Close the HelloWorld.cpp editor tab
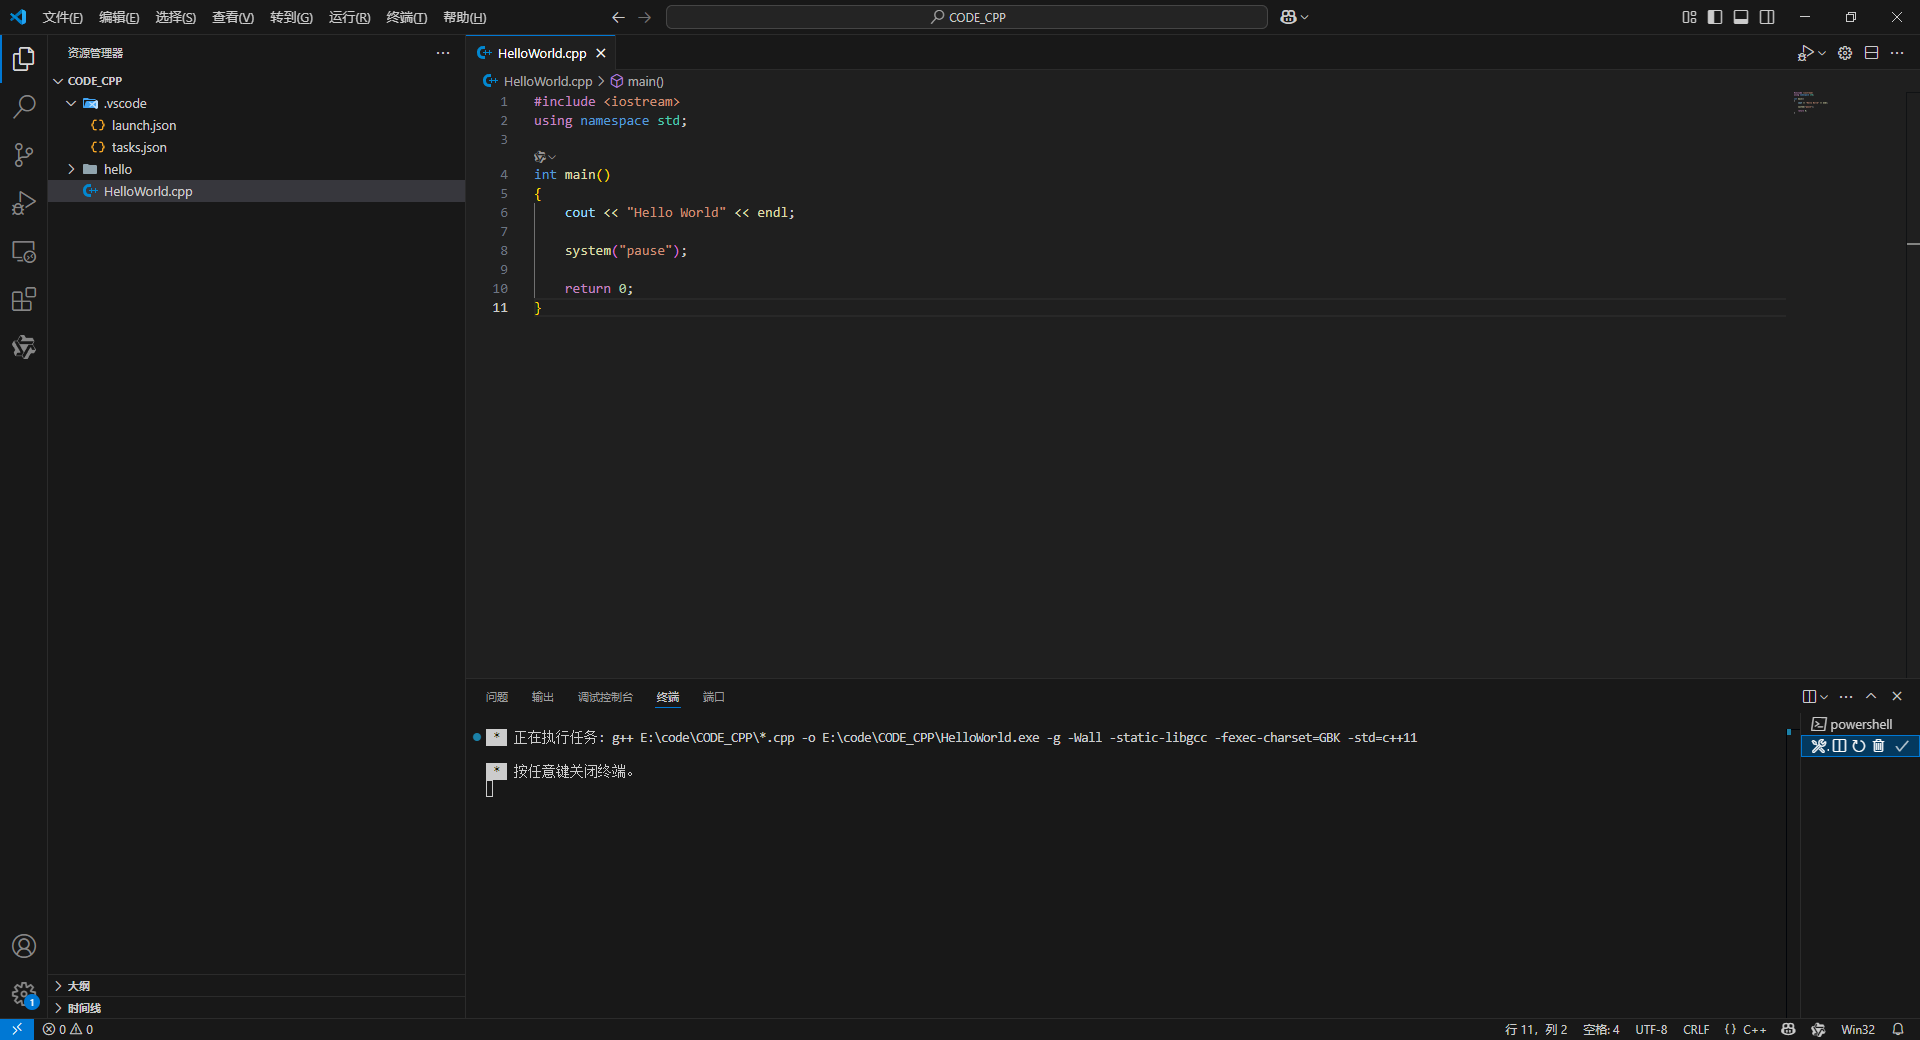Screen dimensions: 1920x1040 pyautogui.click(x=601, y=53)
